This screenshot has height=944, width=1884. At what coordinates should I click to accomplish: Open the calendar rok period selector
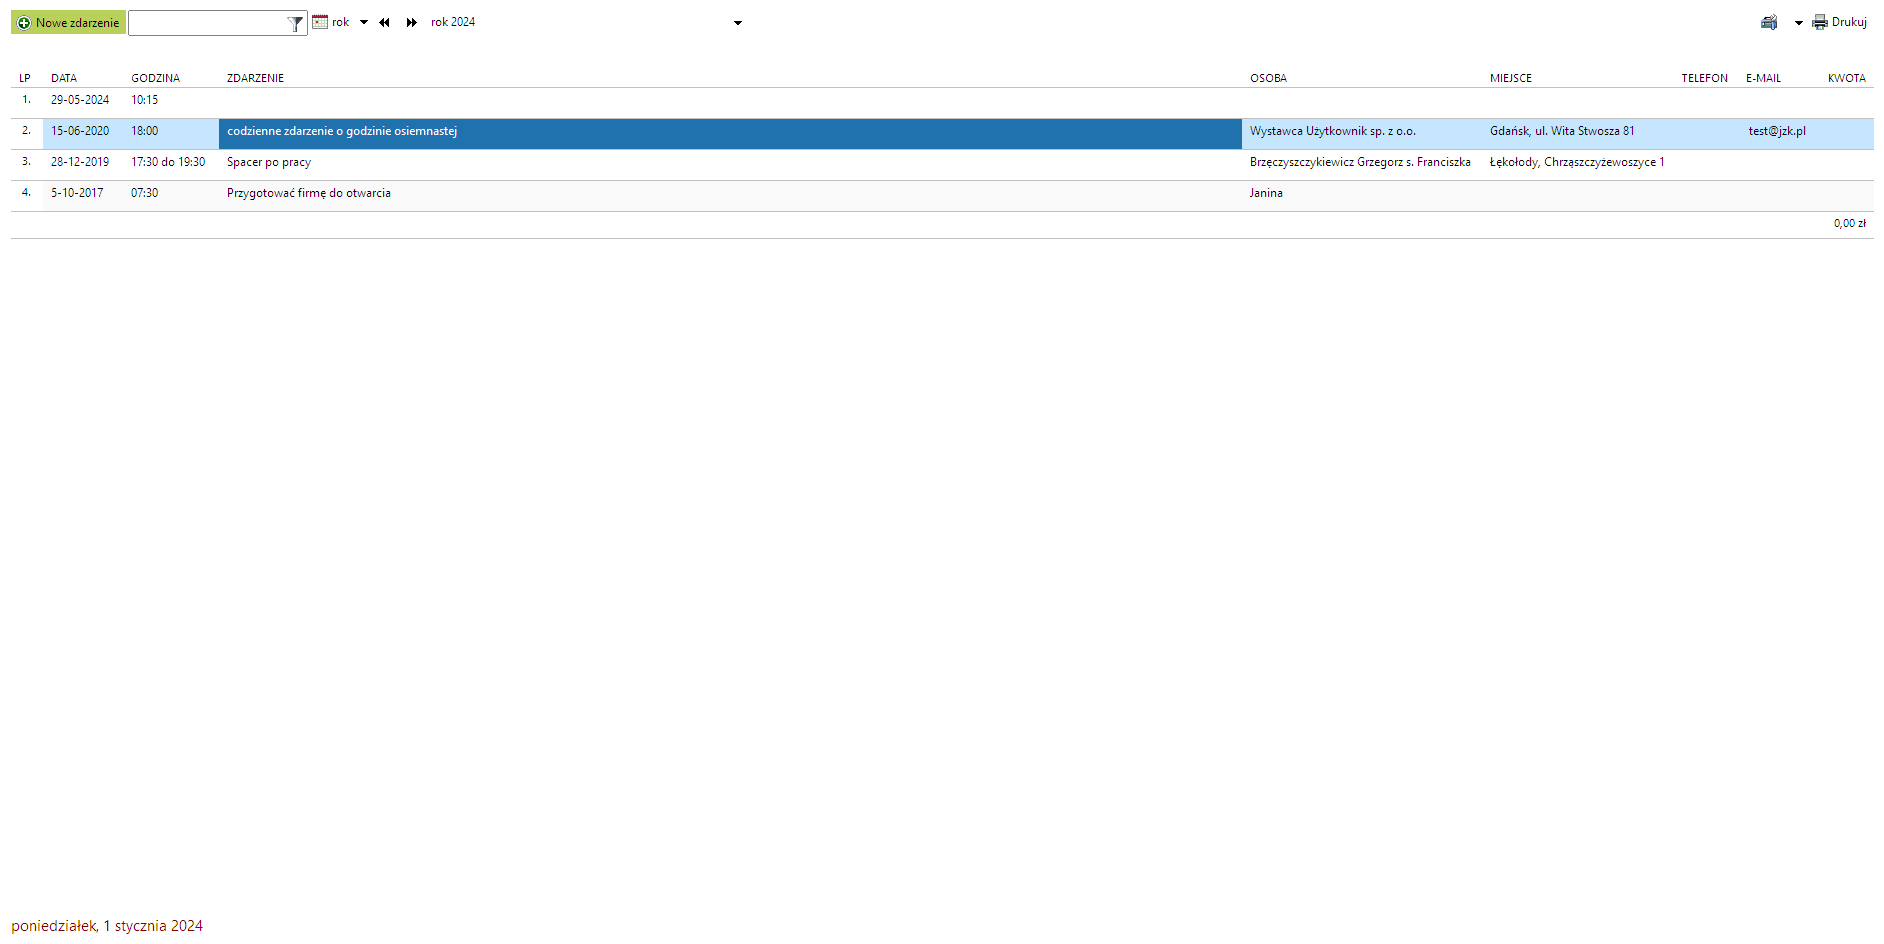coord(331,22)
